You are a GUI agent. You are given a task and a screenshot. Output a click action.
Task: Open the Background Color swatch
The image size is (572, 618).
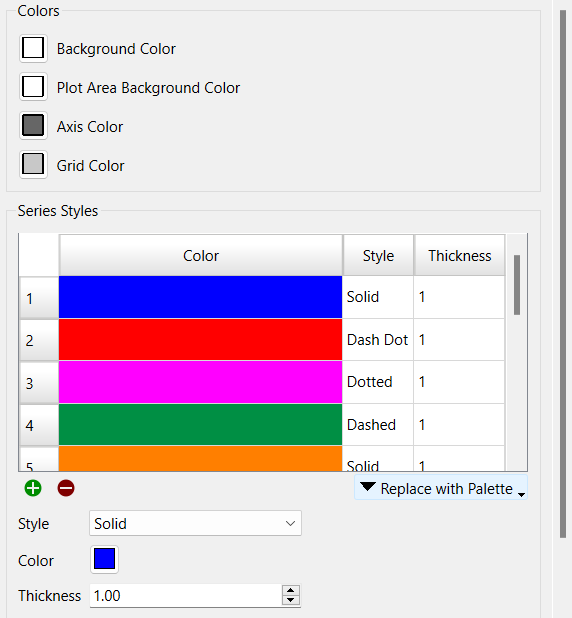(x=33, y=48)
